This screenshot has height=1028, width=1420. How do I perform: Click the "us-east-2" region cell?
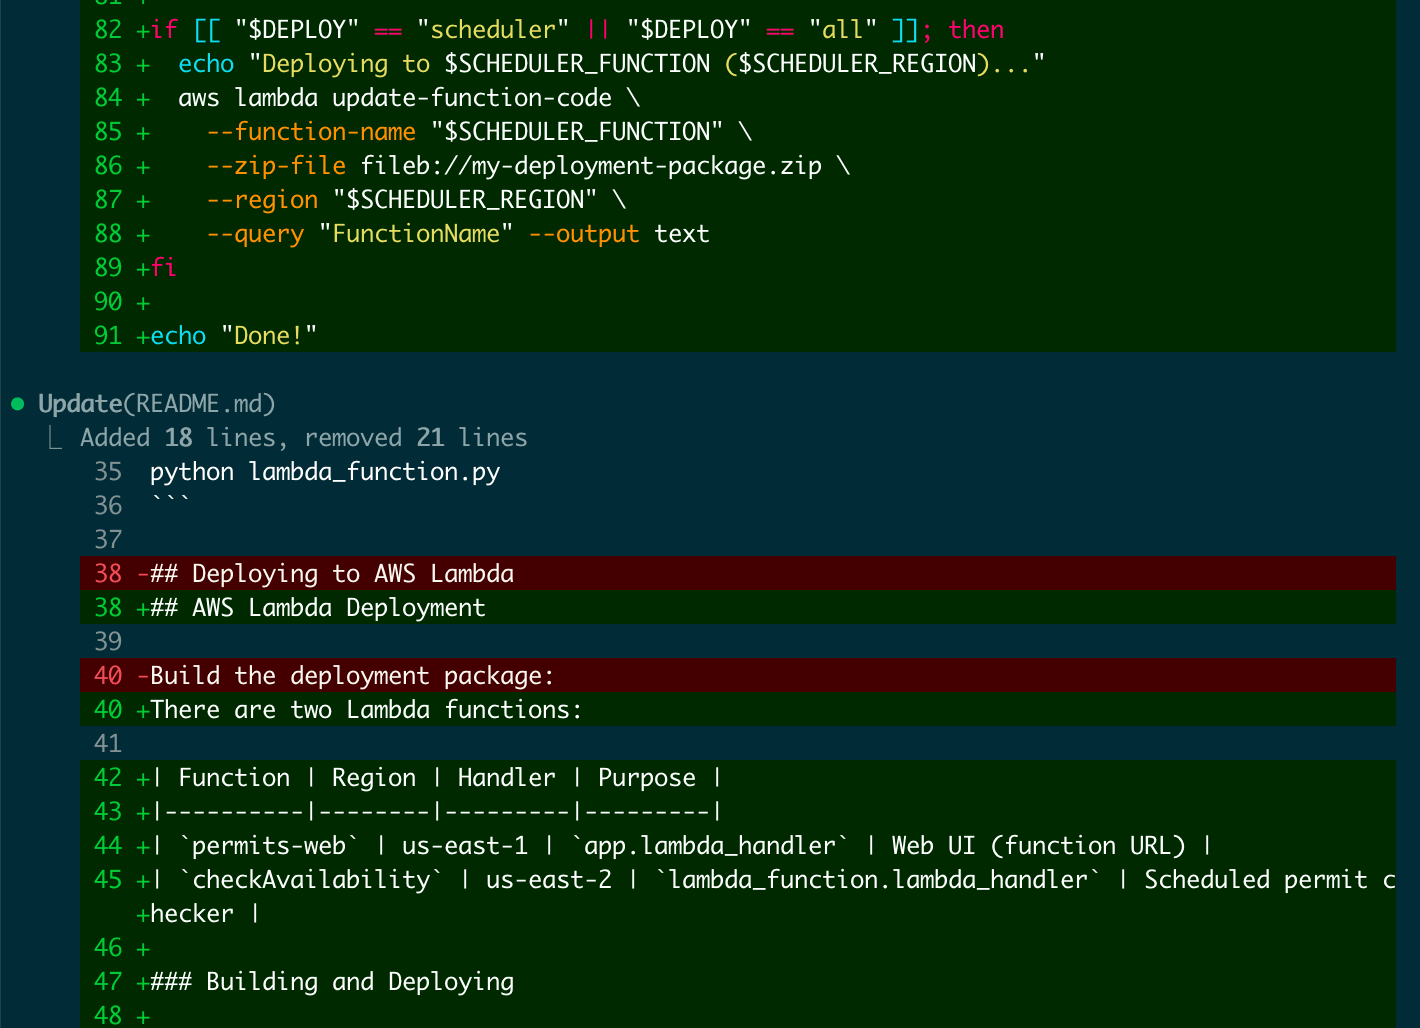tap(549, 880)
